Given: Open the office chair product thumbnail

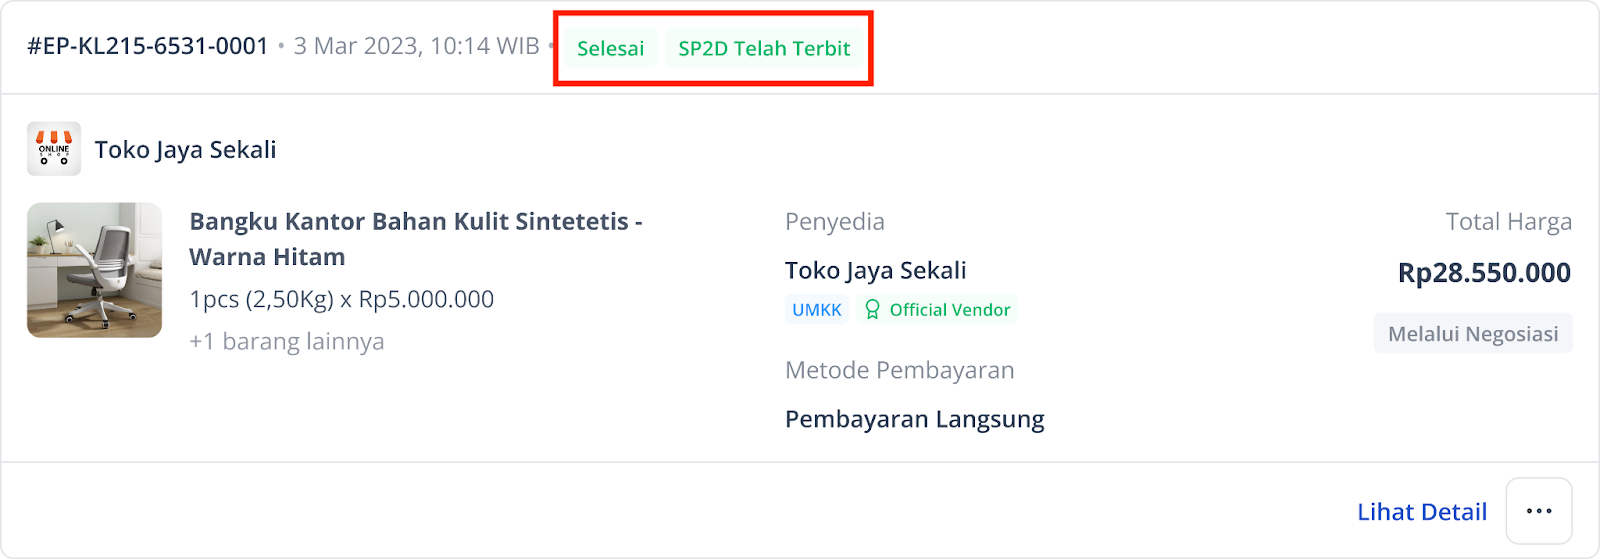Looking at the screenshot, I should coord(94,270).
